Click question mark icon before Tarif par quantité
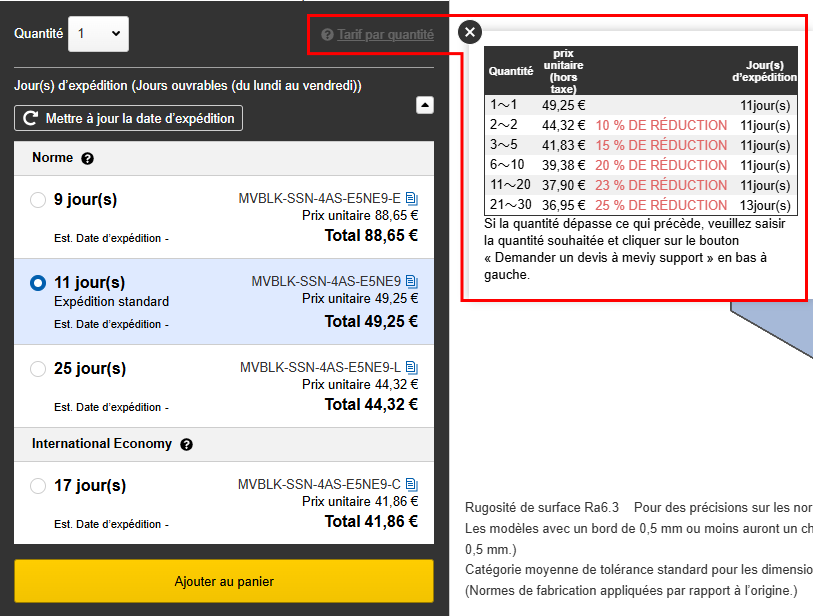Image resolution: width=813 pixels, height=616 pixels. (x=327, y=35)
